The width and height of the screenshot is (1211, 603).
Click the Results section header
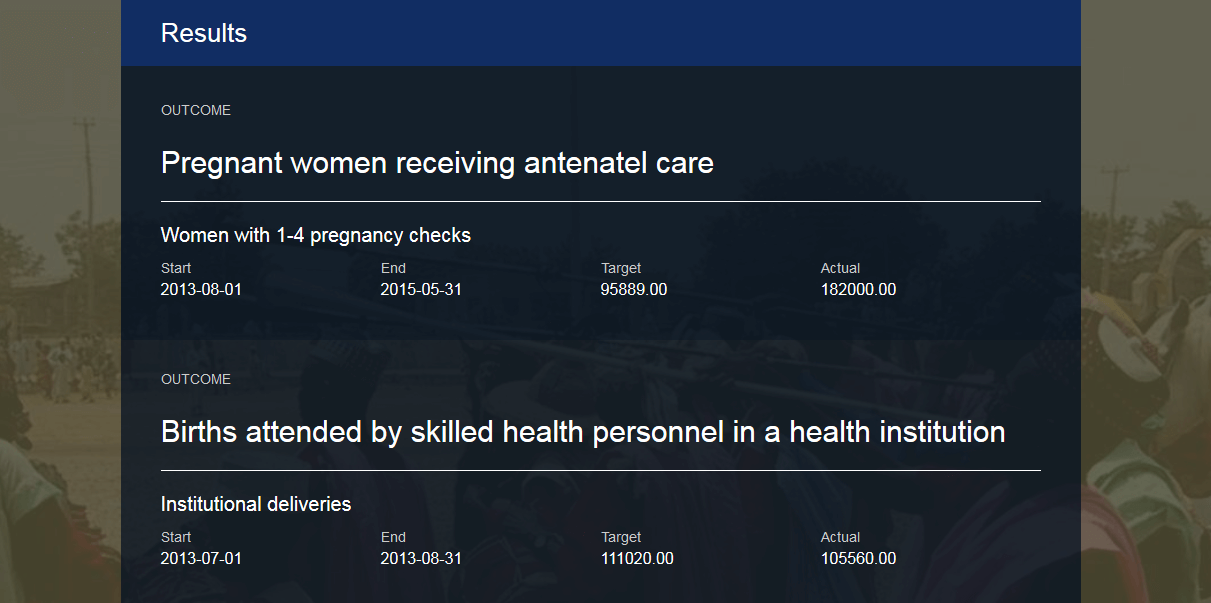(x=204, y=33)
